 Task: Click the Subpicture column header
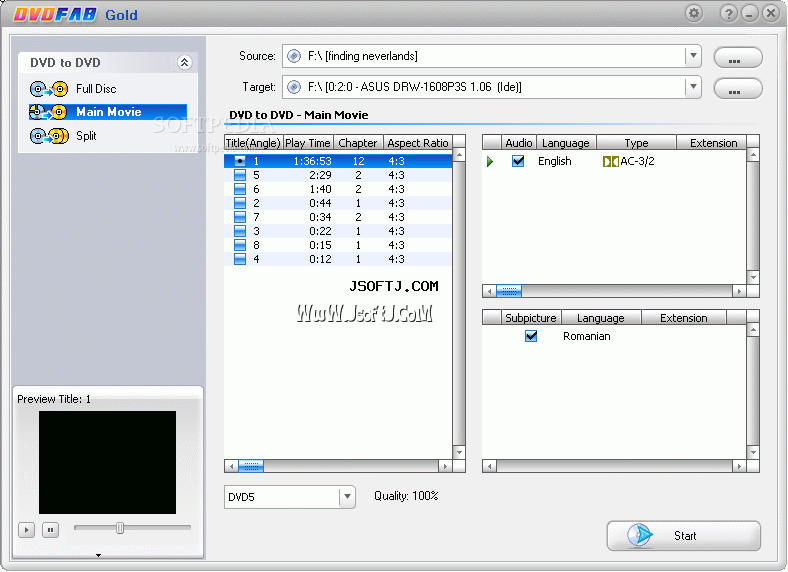[x=531, y=318]
